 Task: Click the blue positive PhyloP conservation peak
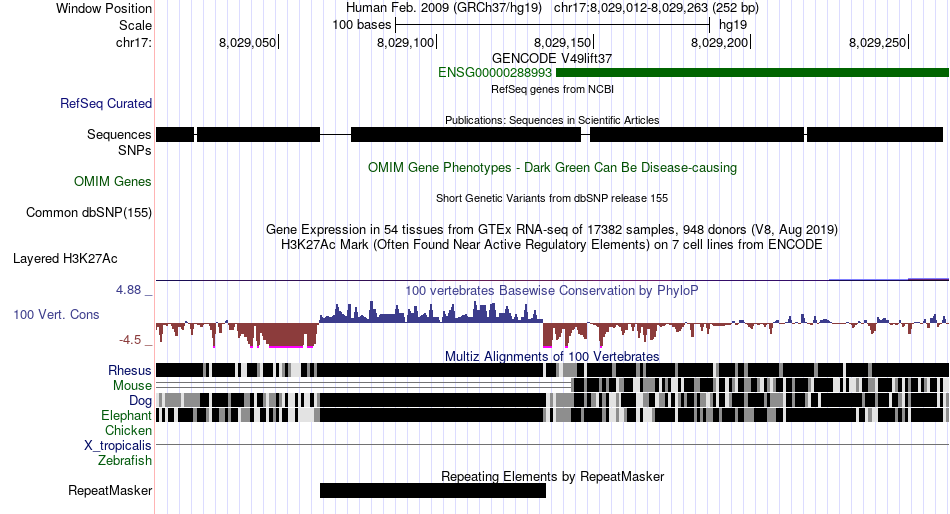tap(431, 313)
